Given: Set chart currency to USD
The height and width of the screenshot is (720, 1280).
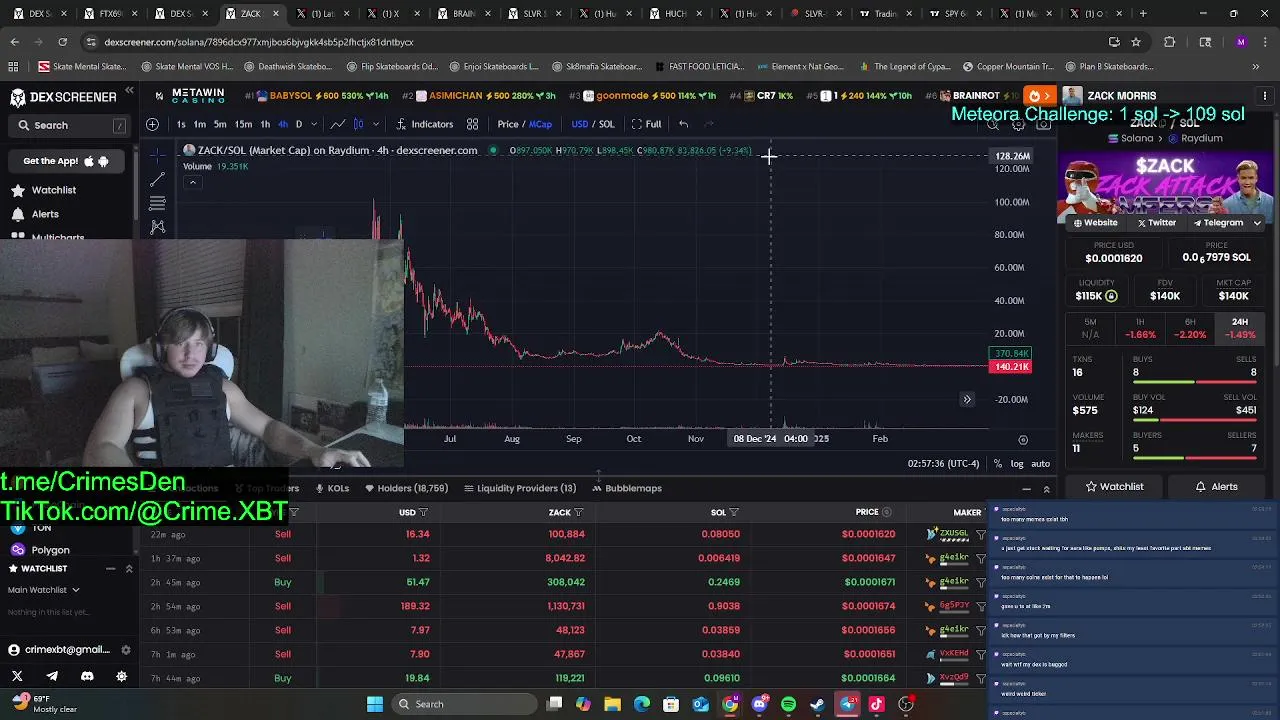Looking at the screenshot, I should click(x=579, y=124).
